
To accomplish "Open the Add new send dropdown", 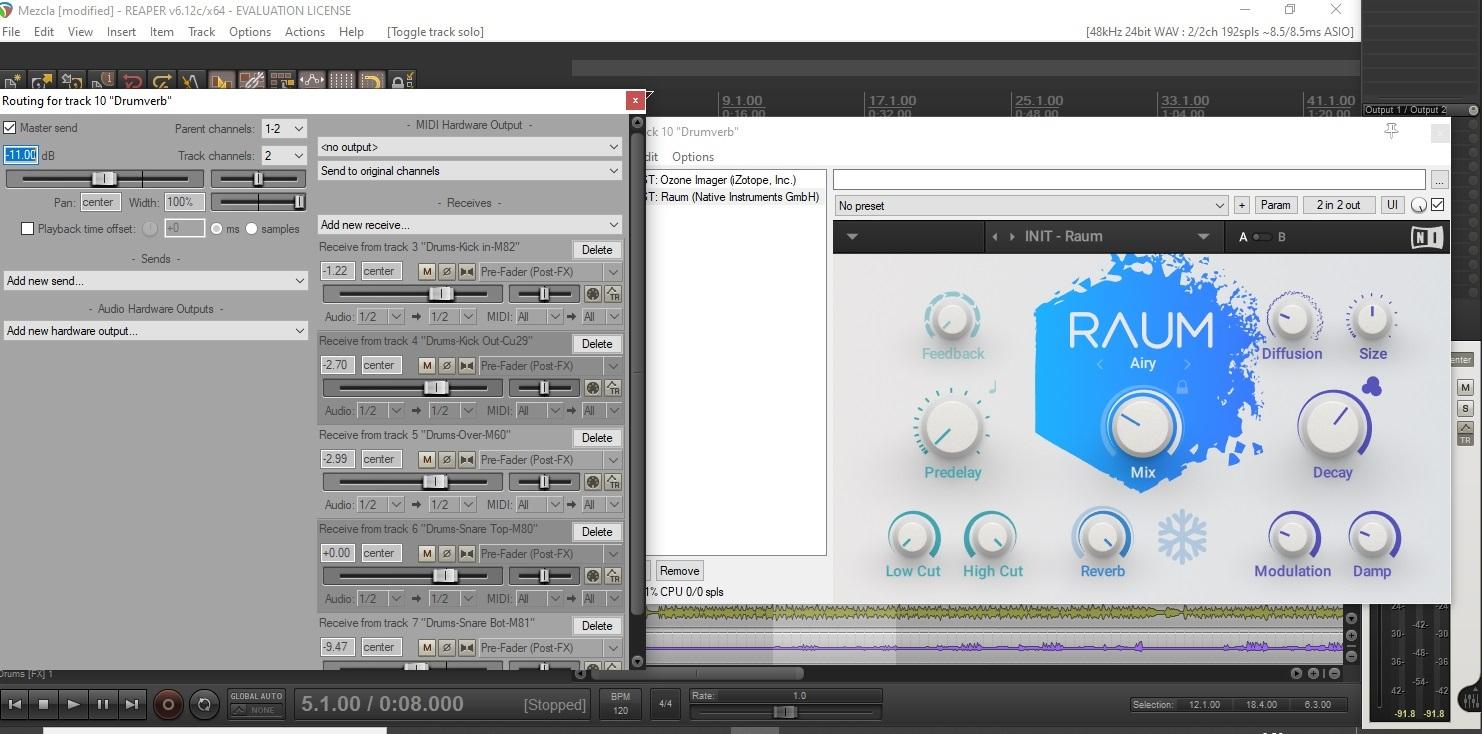I will point(156,281).
